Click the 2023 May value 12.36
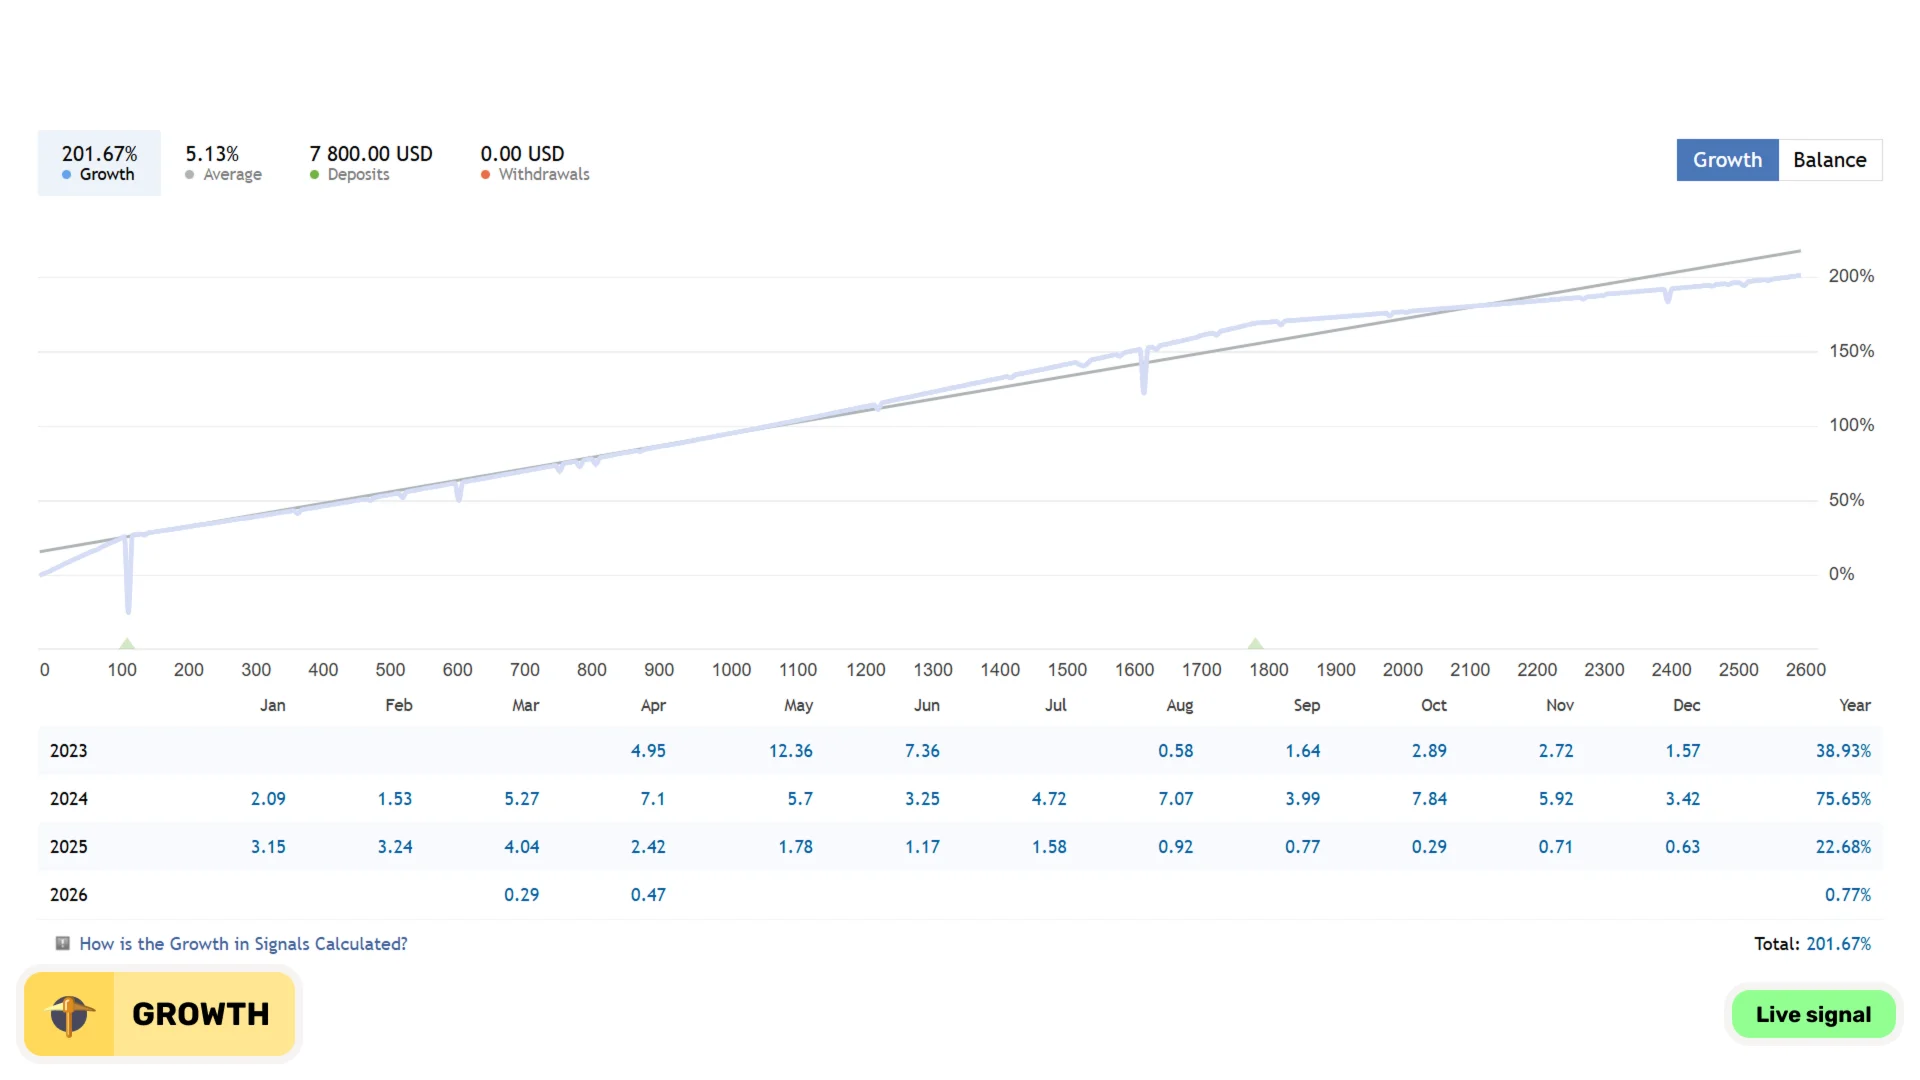The height and width of the screenshot is (1080, 1920). 790,750
